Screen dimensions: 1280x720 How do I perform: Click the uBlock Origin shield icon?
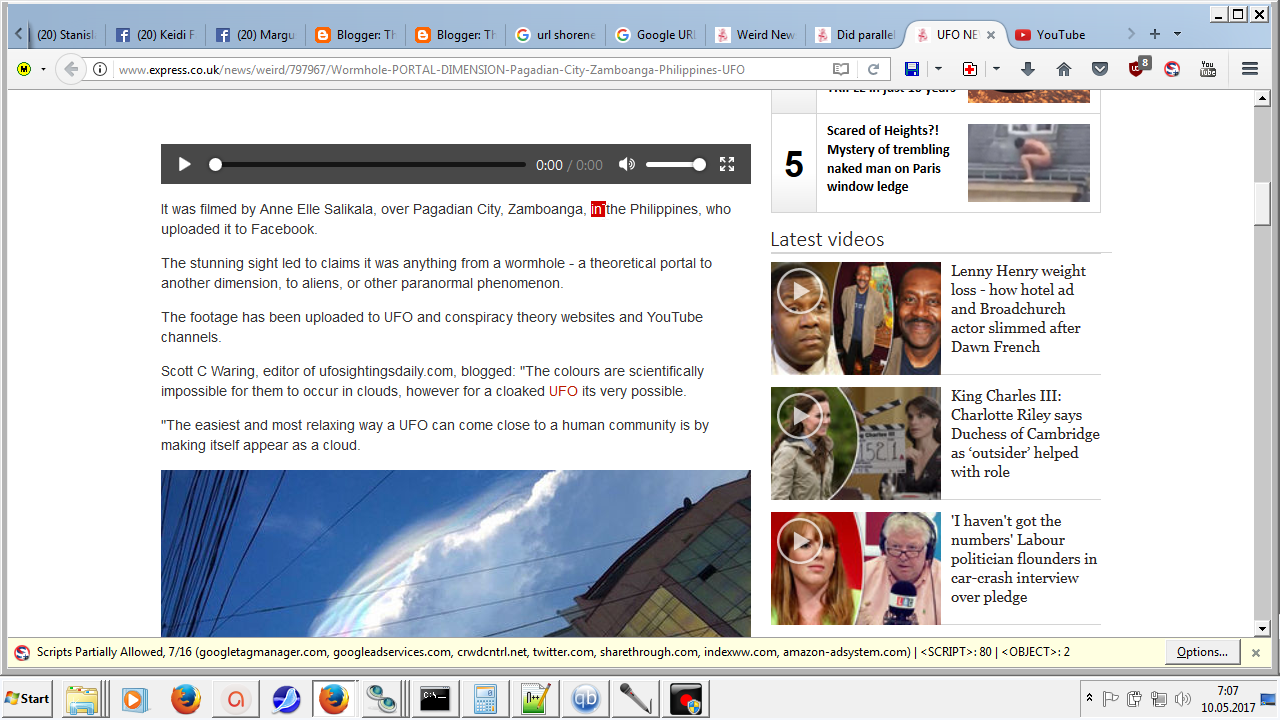[x=1138, y=69]
